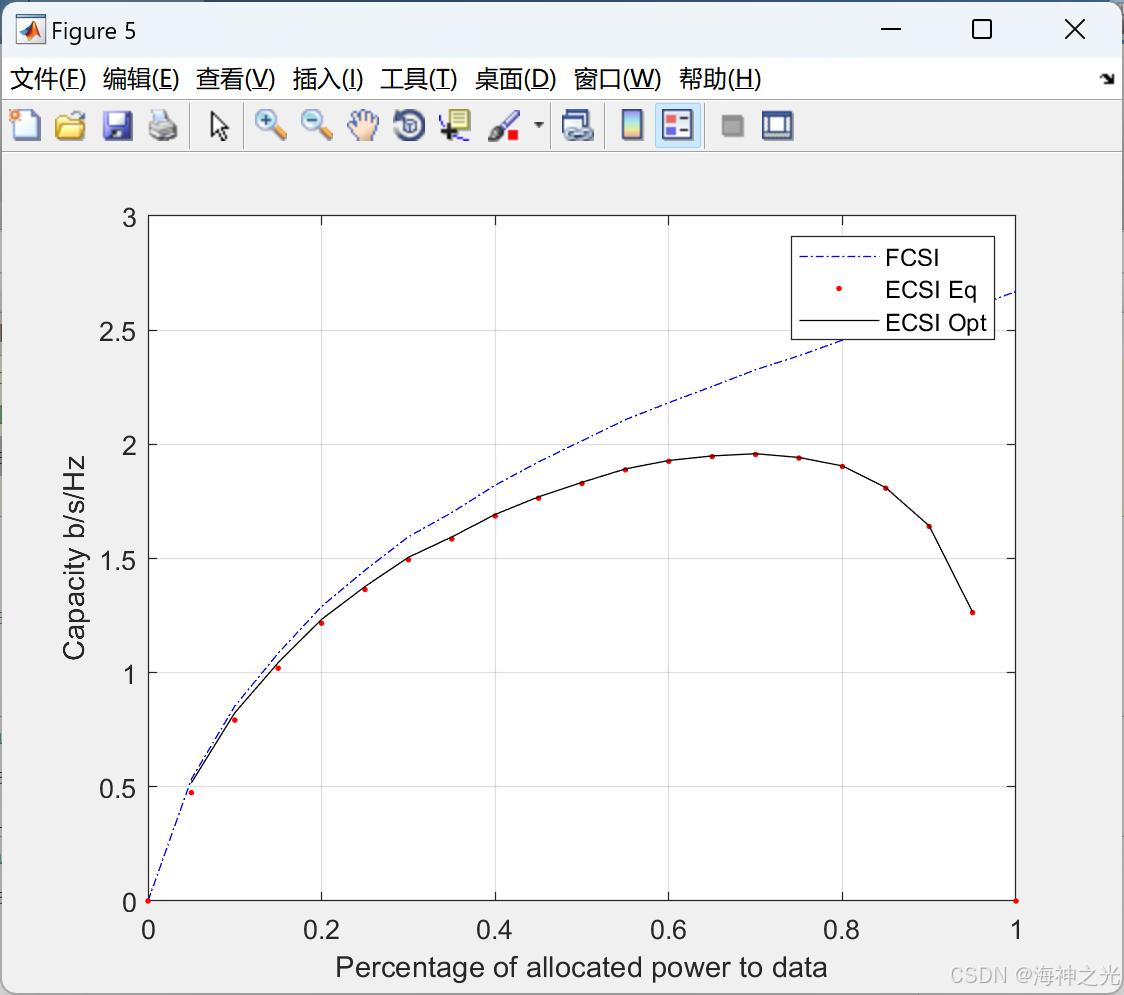The width and height of the screenshot is (1124, 995).
Task: Print the figure with the printer icon
Action: coord(163,125)
